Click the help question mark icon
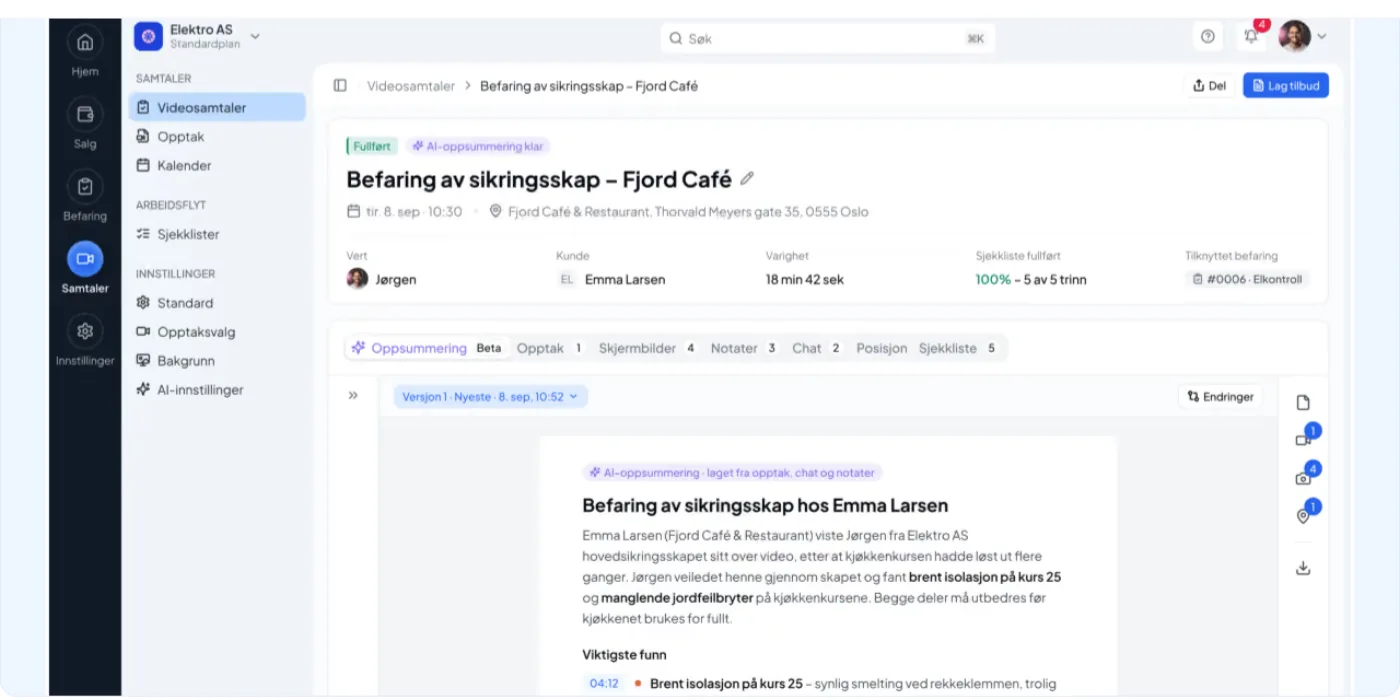1400x700 pixels. click(x=1208, y=37)
